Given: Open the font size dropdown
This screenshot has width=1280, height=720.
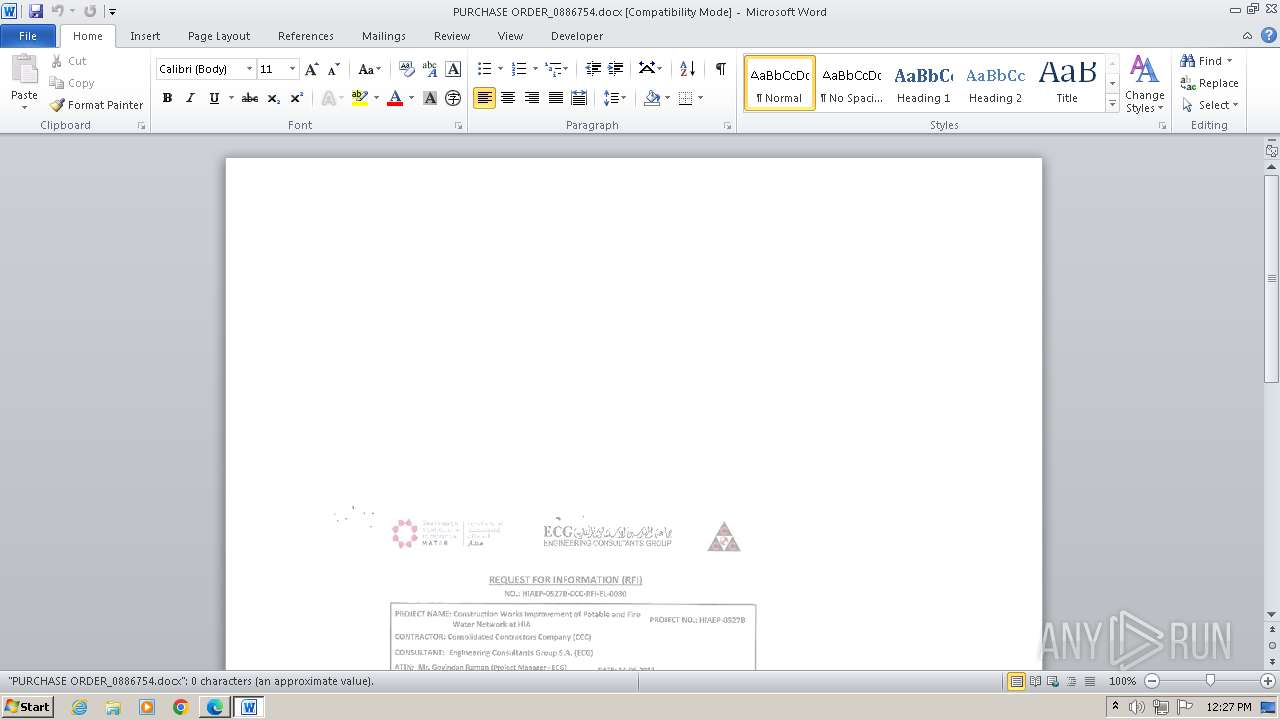Looking at the screenshot, I should pyautogui.click(x=292, y=69).
